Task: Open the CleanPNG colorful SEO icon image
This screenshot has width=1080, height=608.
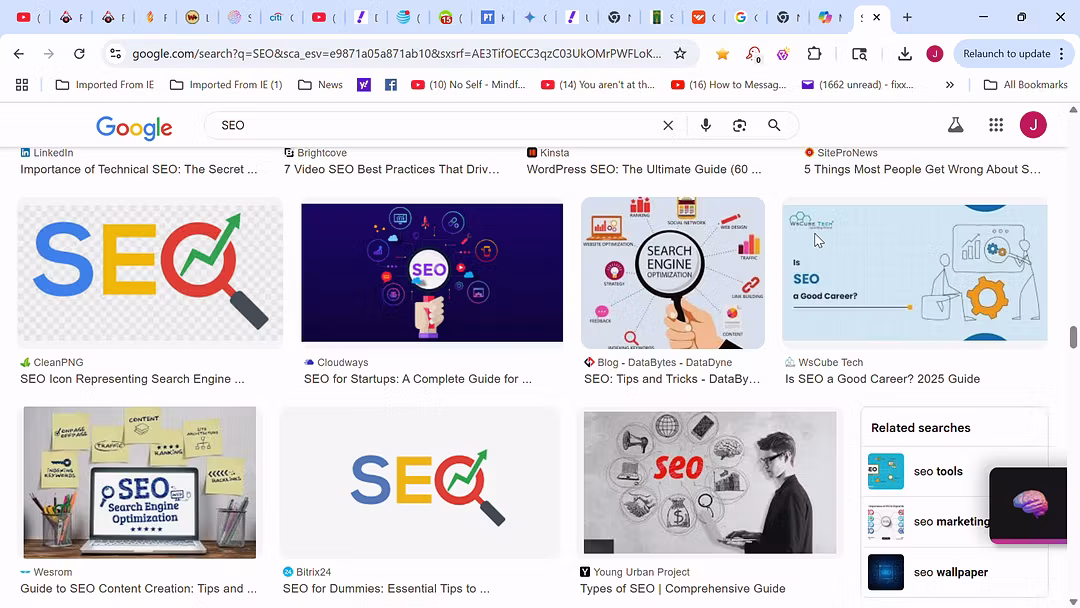Action: click(x=150, y=273)
